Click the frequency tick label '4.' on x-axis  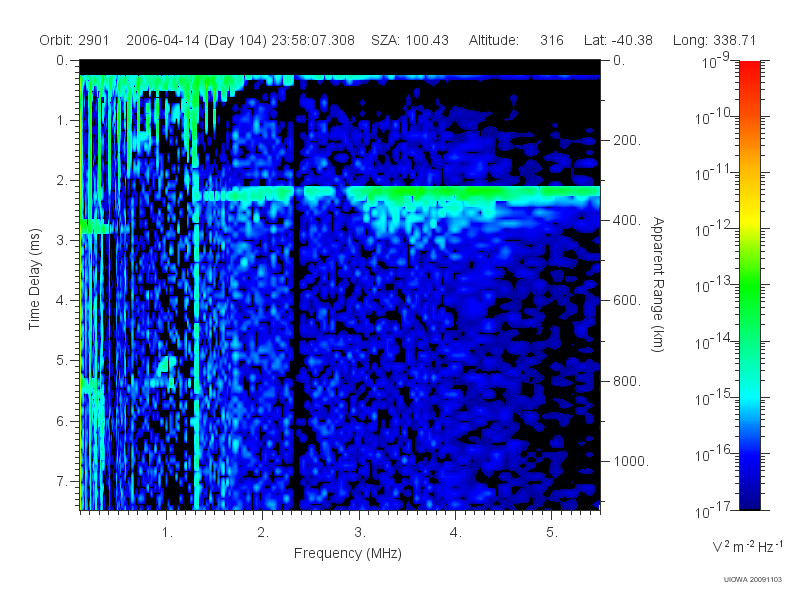click(x=456, y=533)
